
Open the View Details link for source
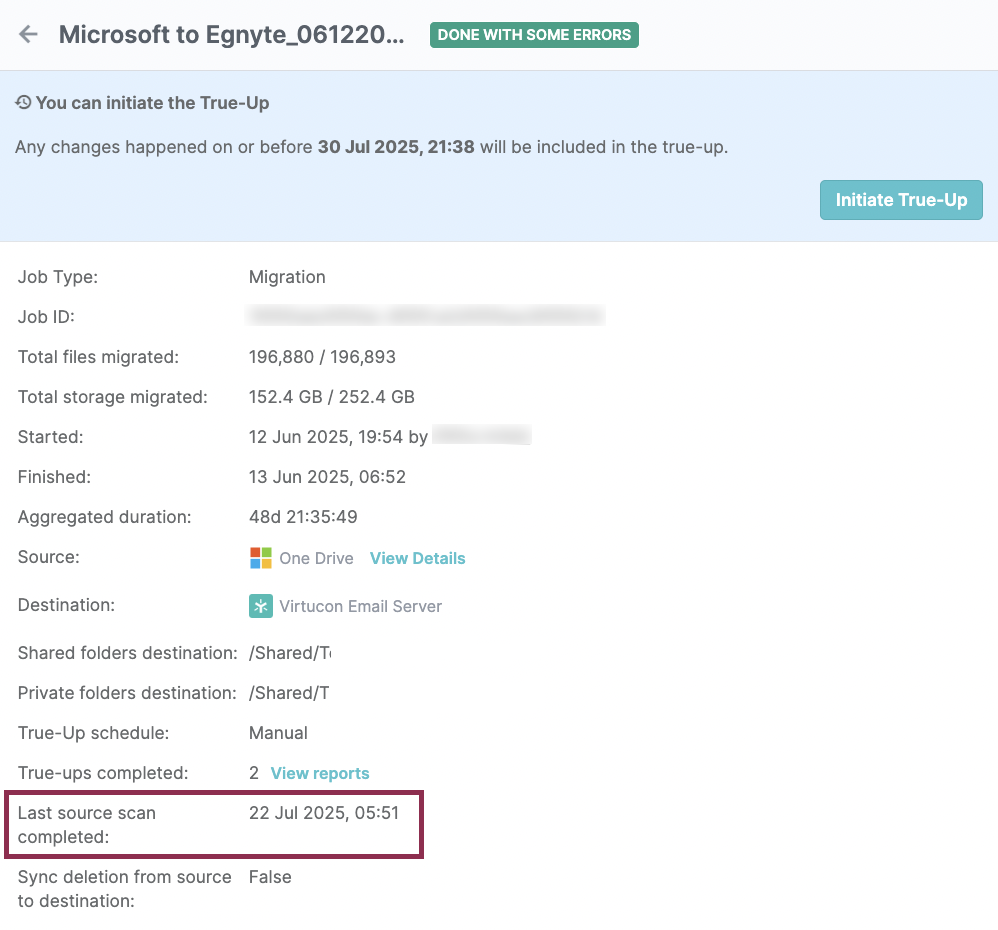tap(417, 558)
